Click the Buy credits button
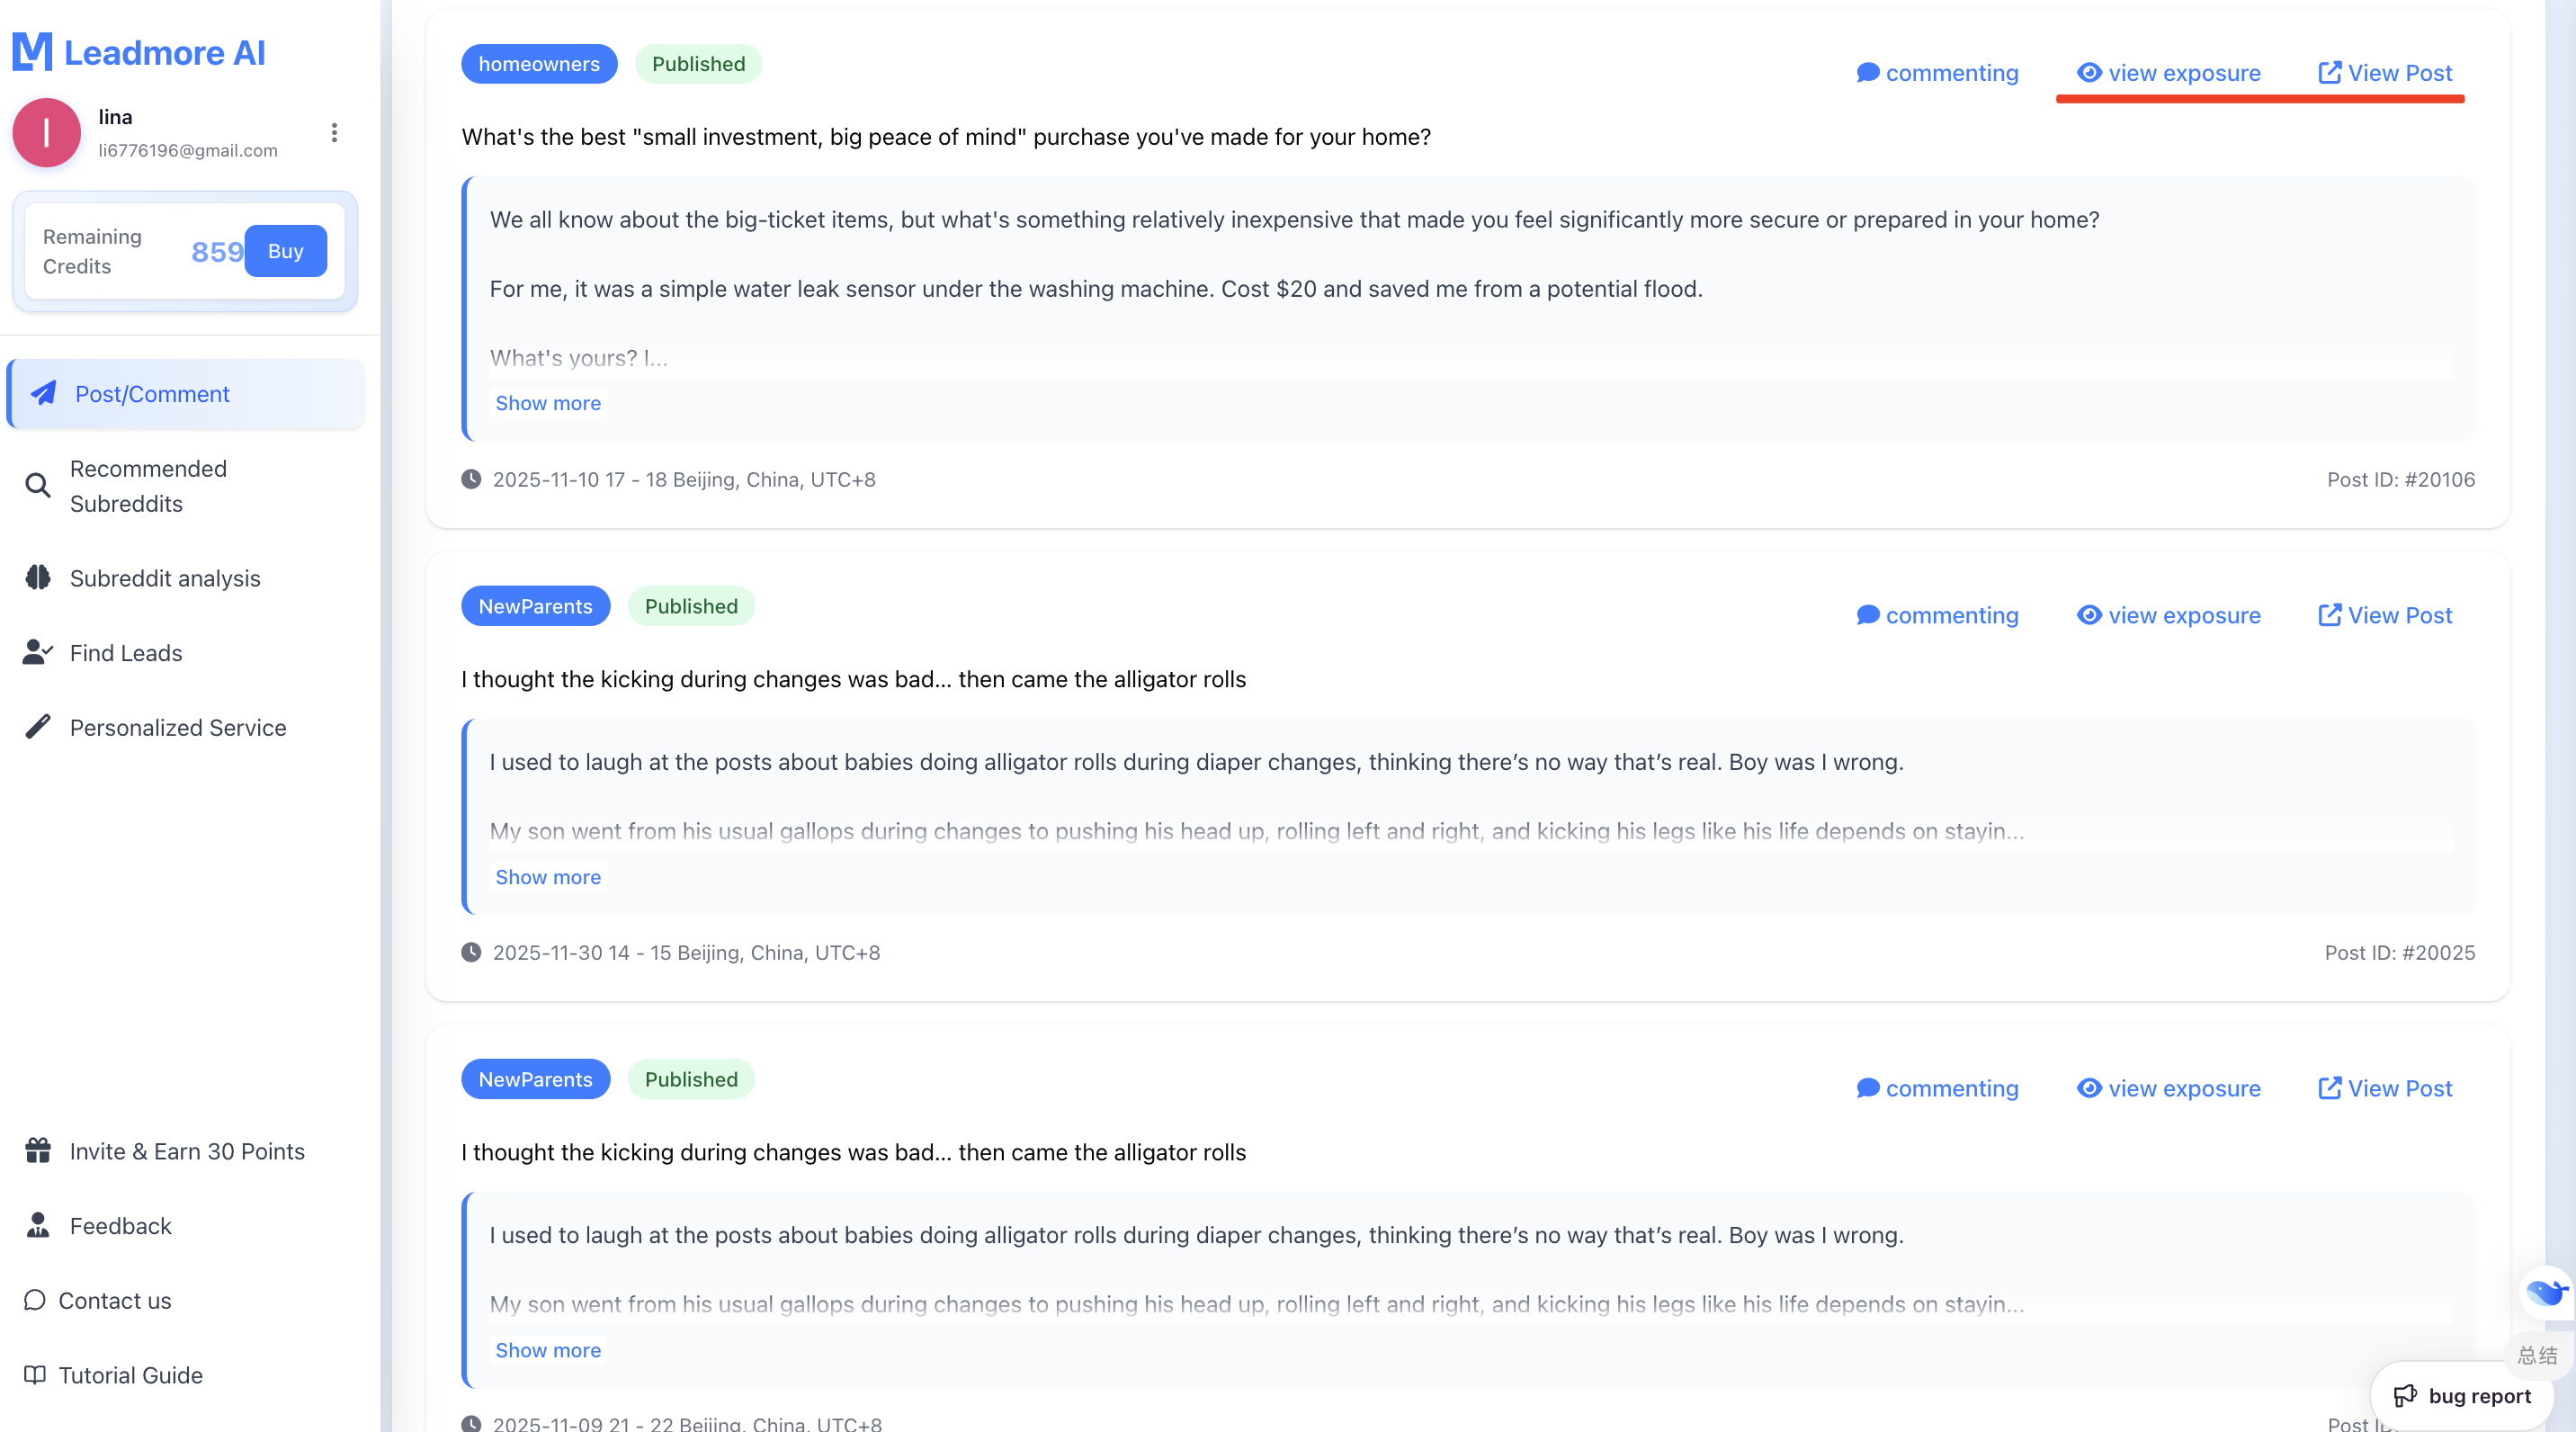 [x=285, y=251]
